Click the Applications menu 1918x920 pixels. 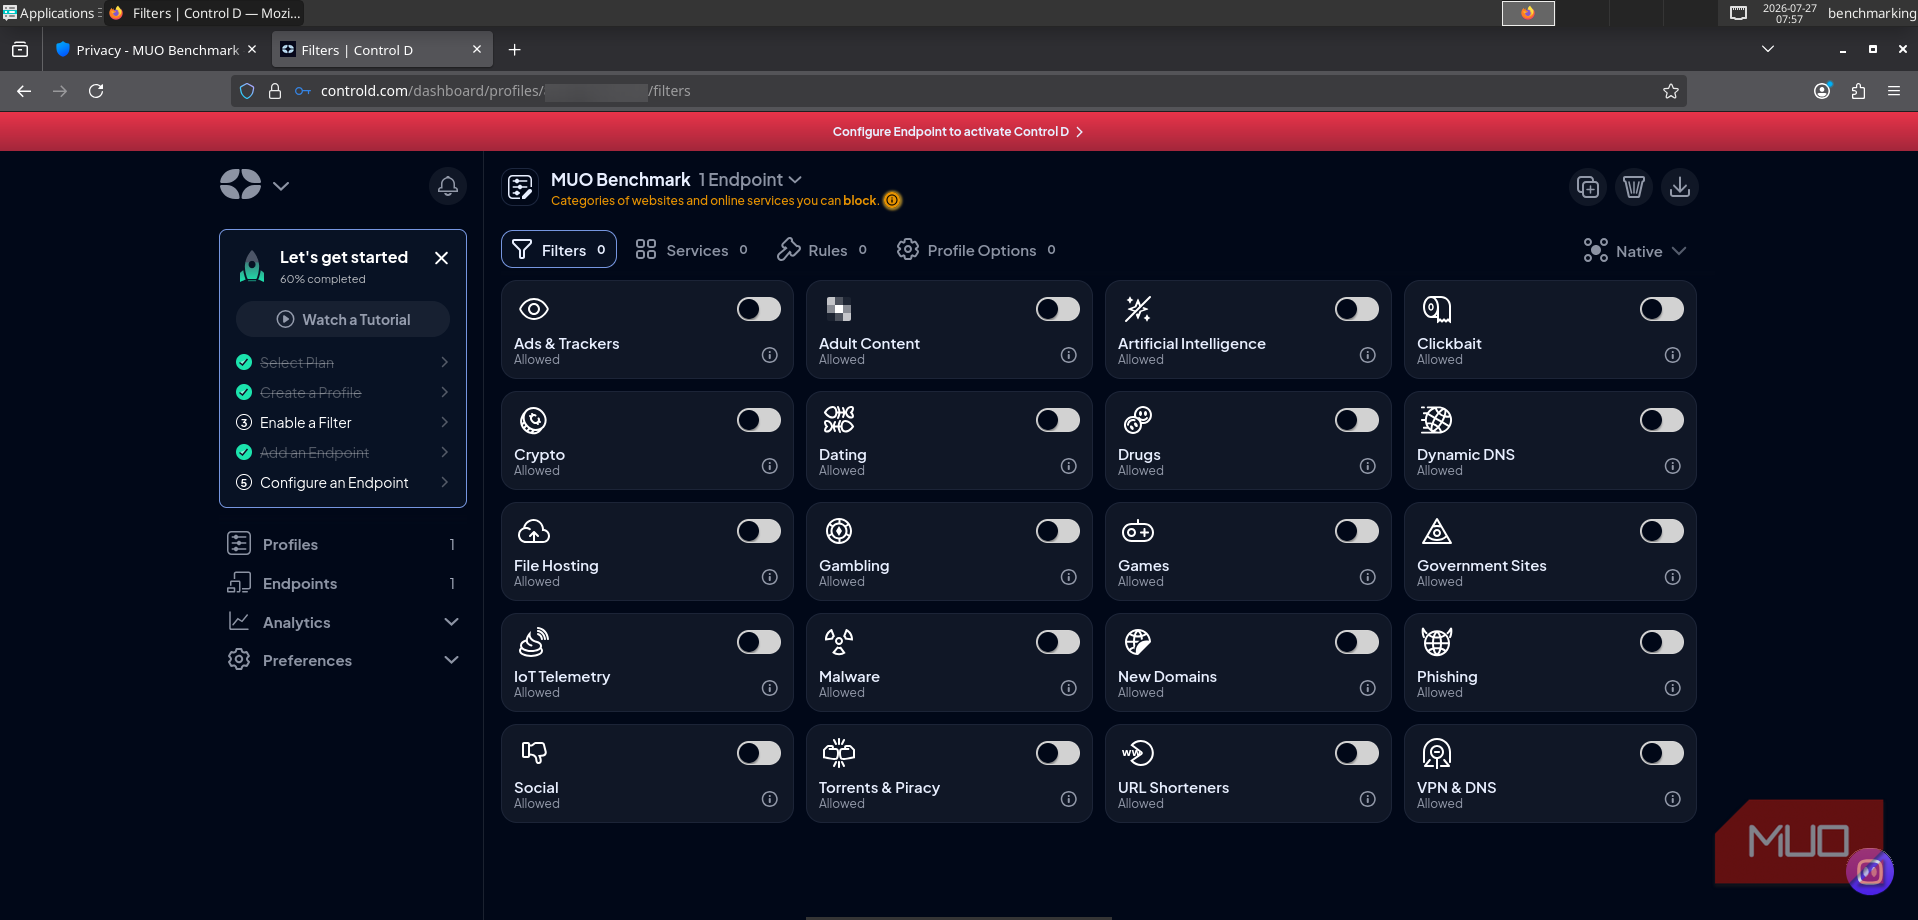point(50,13)
